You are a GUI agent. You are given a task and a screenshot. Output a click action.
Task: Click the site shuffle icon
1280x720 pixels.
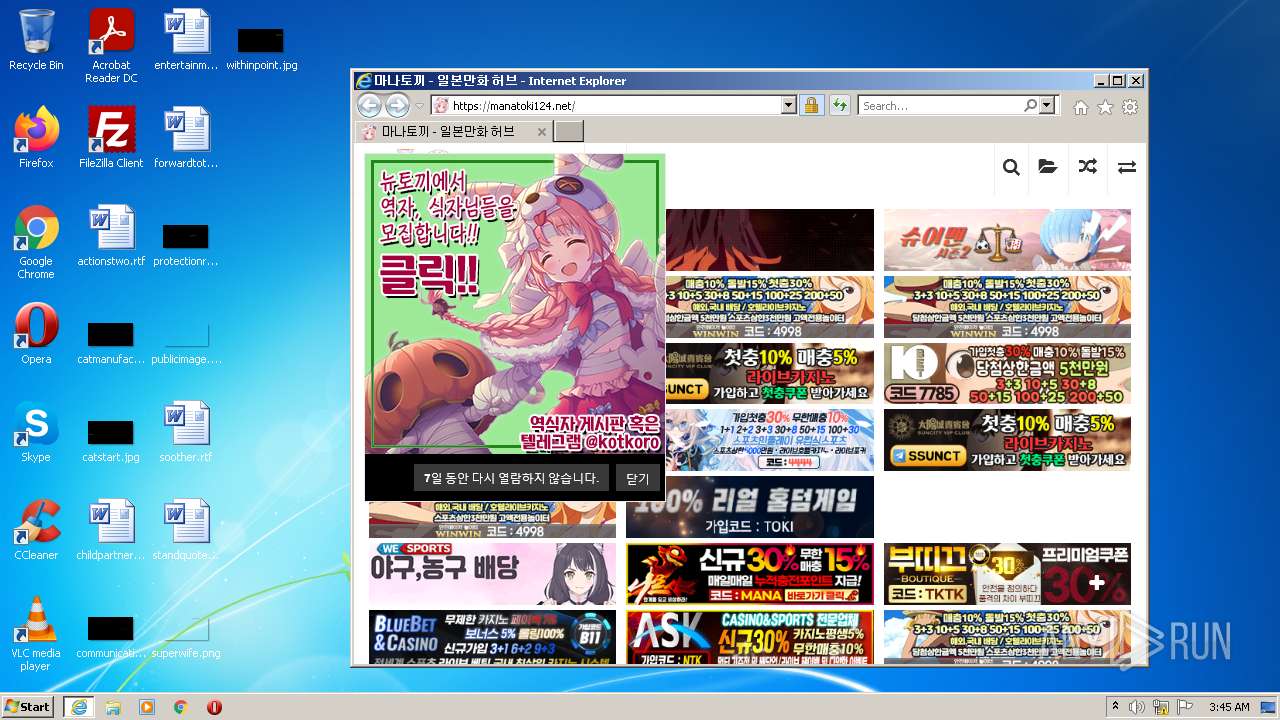[1087, 167]
